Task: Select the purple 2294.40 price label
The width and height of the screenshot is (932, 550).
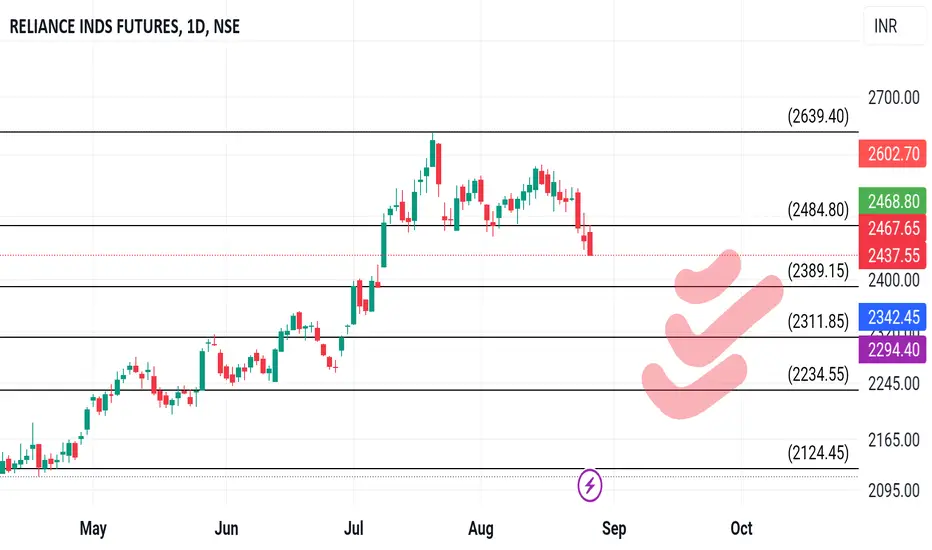Action: point(892,350)
